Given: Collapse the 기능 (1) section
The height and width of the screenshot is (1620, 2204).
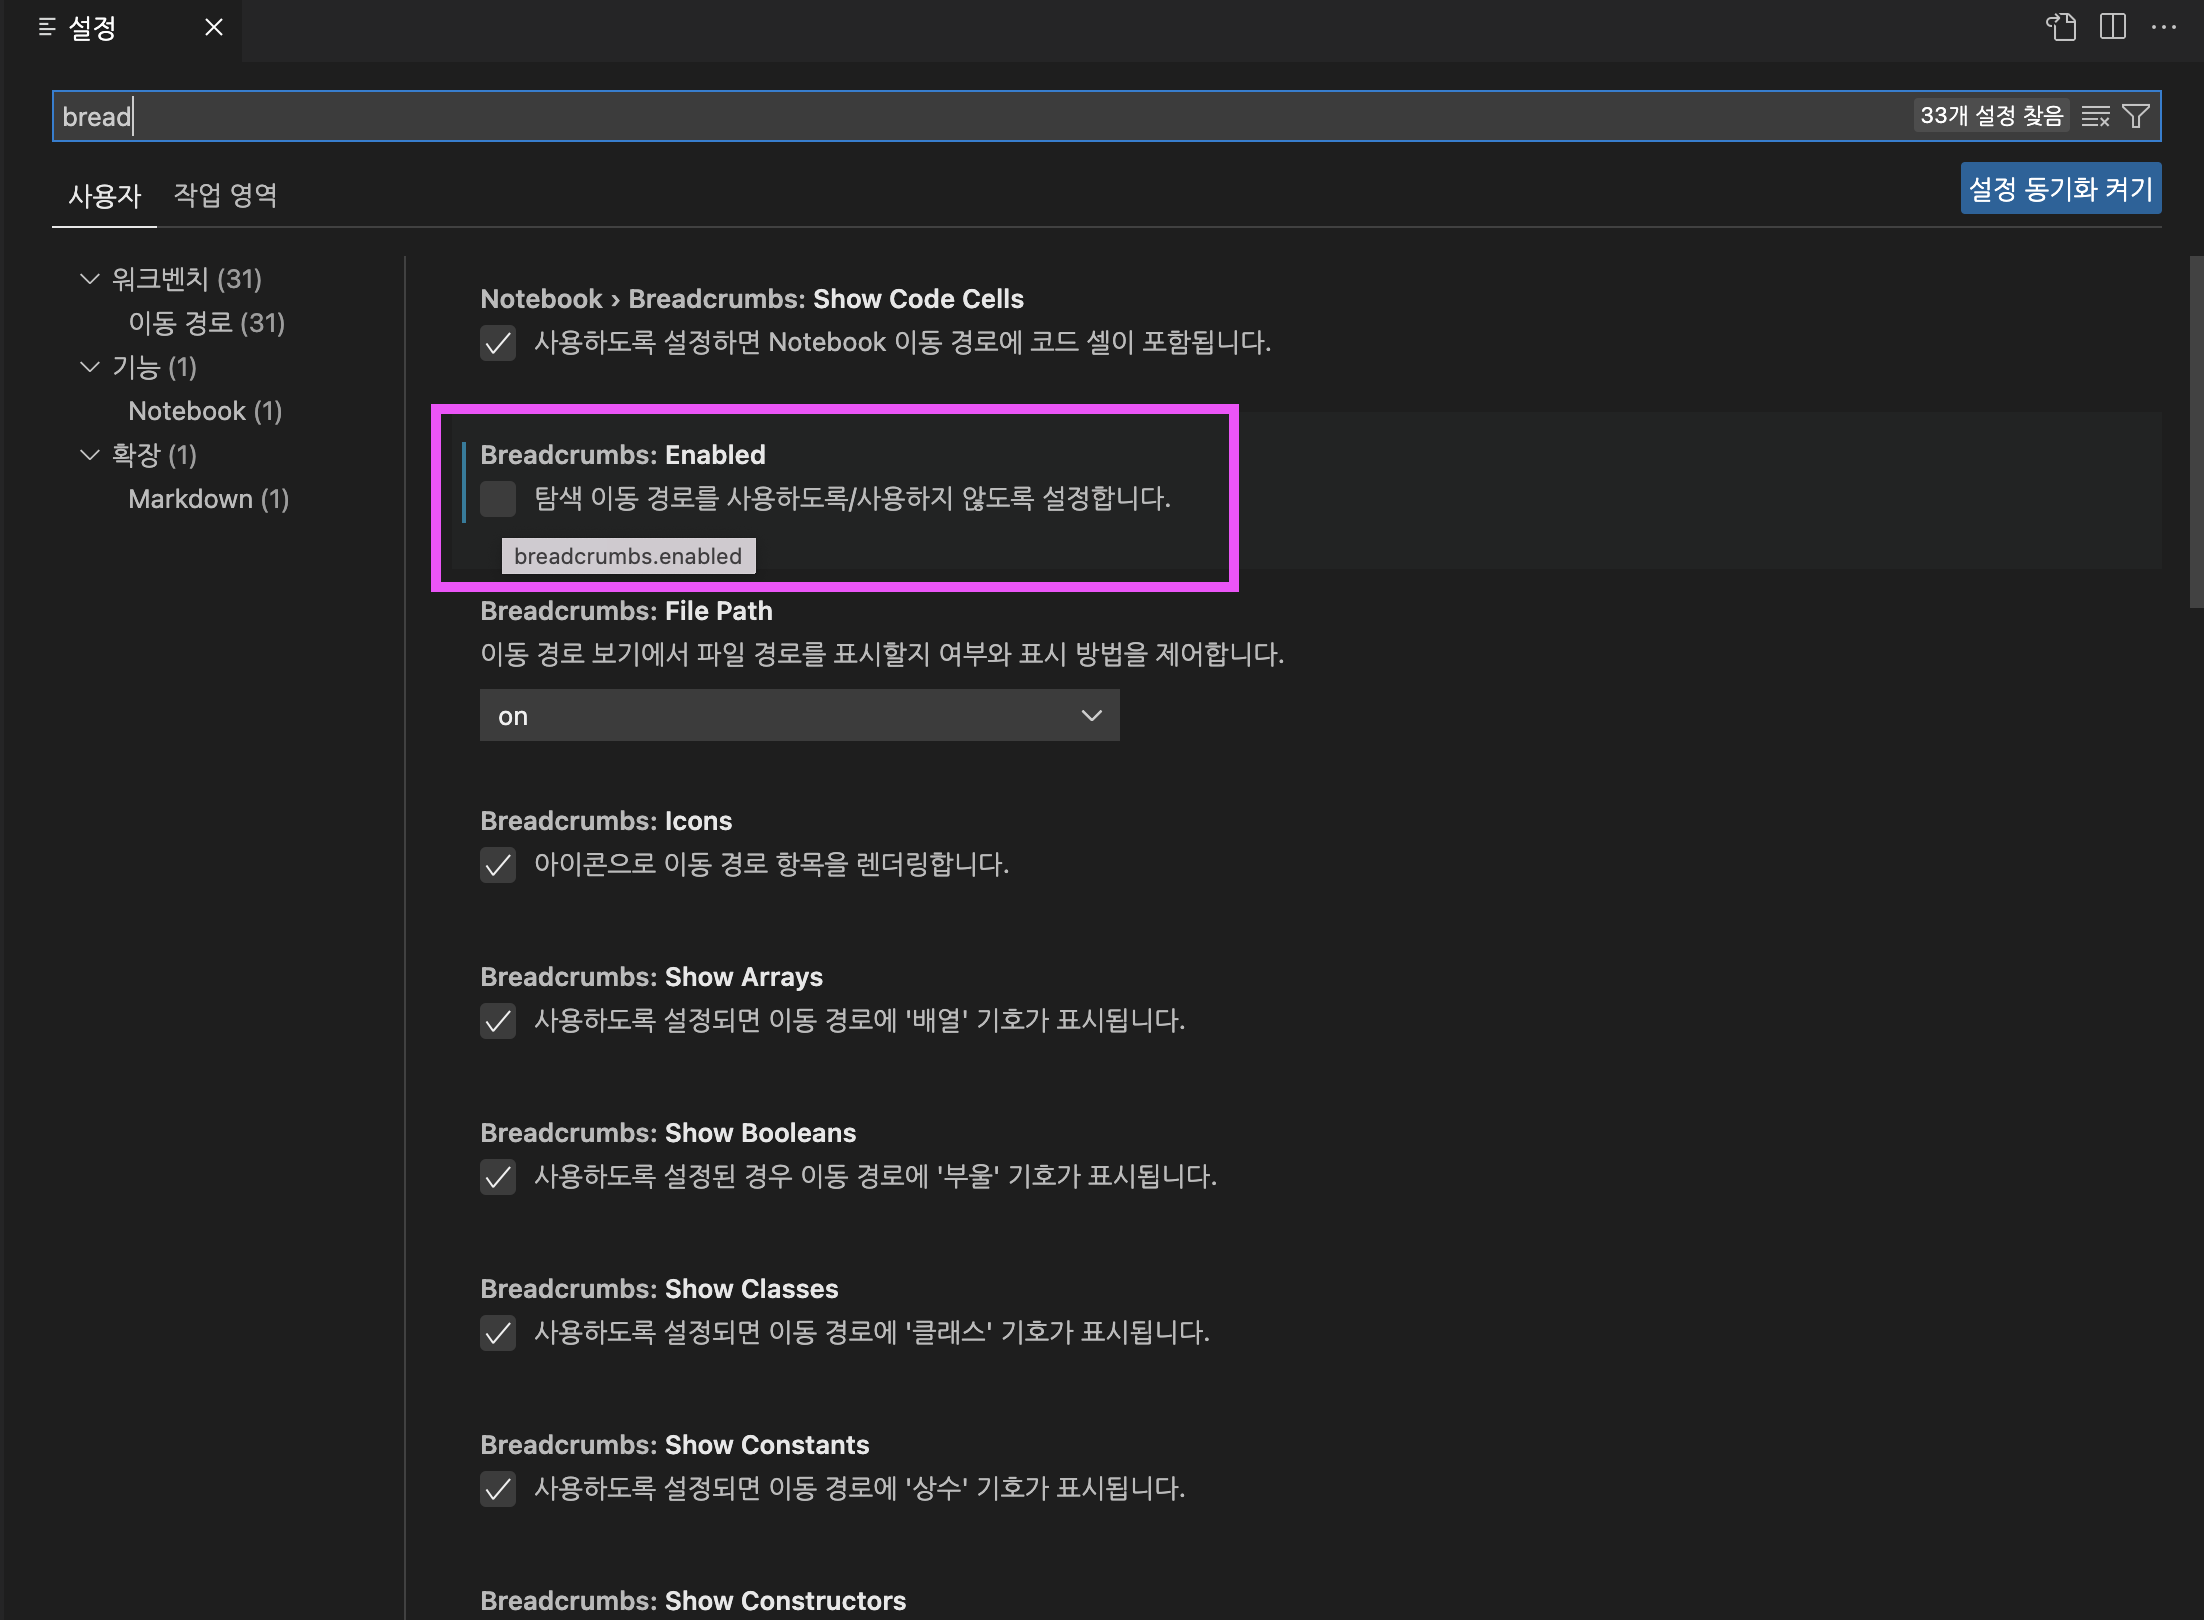Looking at the screenshot, I should pyautogui.click(x=90, y=367).
